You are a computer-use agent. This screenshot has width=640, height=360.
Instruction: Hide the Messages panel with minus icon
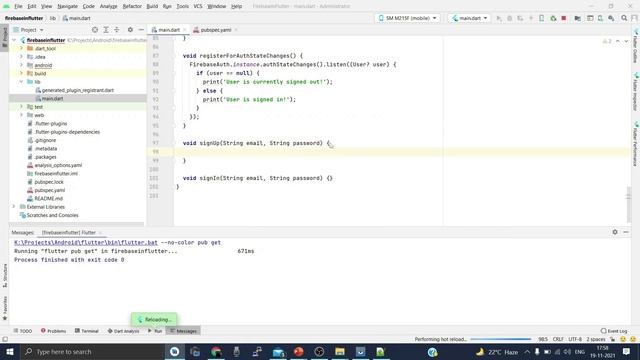[x=626, y=232]
